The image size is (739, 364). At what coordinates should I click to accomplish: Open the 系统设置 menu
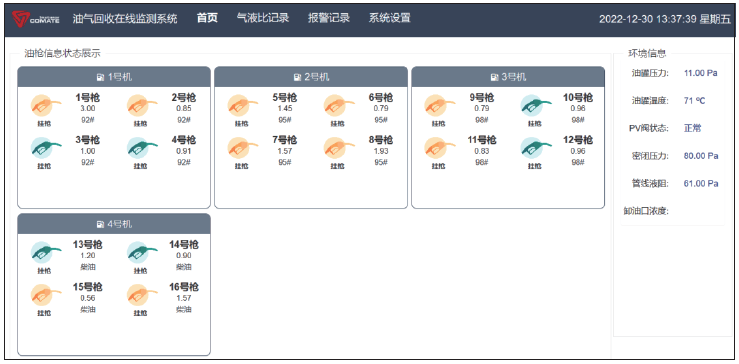coord(389,18)
